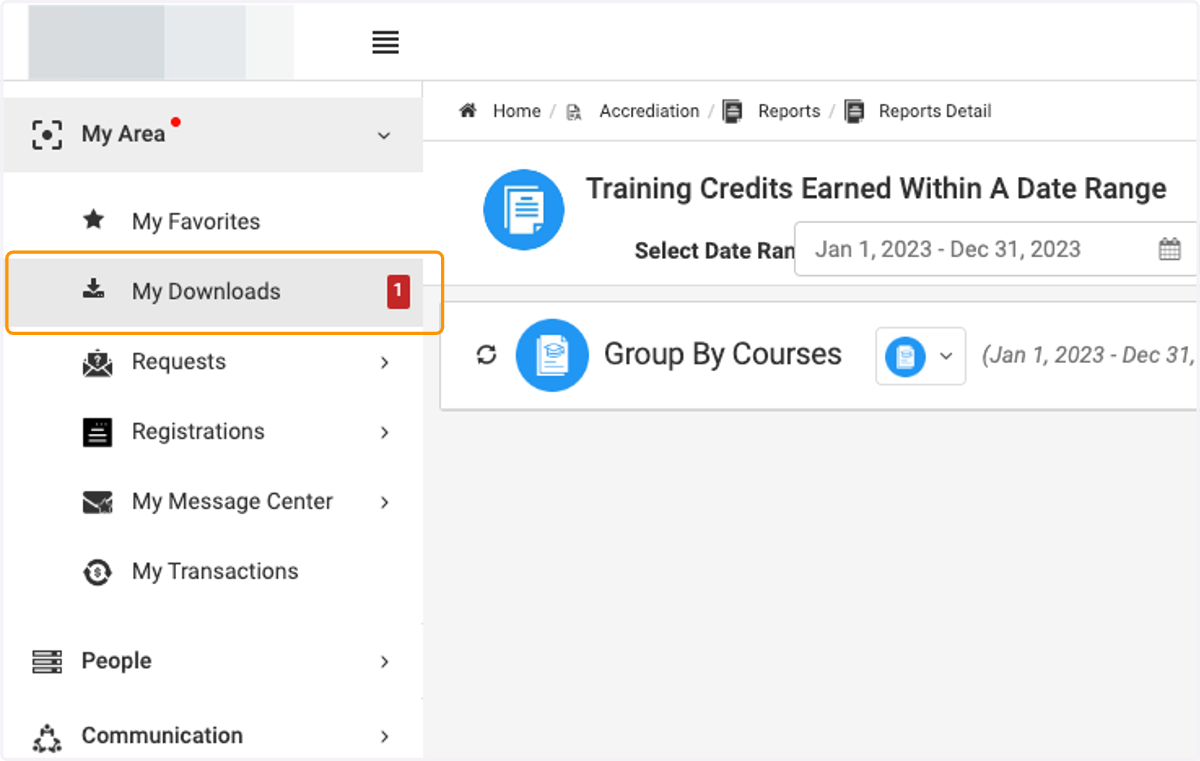The height and width of the screenshot is (761, 1200).
Task: Click the Training Credits Earned title text
Action: click(876, 189)
